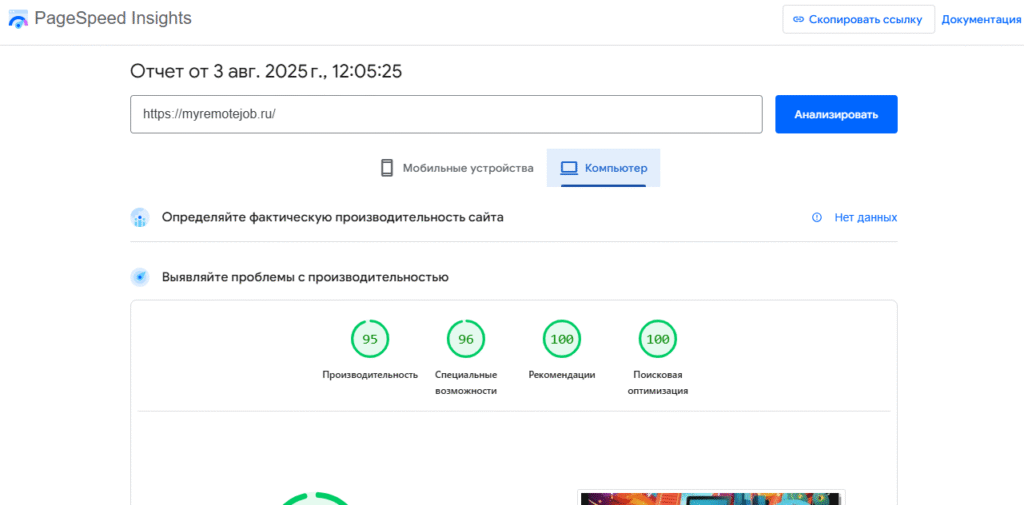Click the link icon in Скопировать ссылку
Viewport: 1024px width, 505px height.
tap(799, 19)
